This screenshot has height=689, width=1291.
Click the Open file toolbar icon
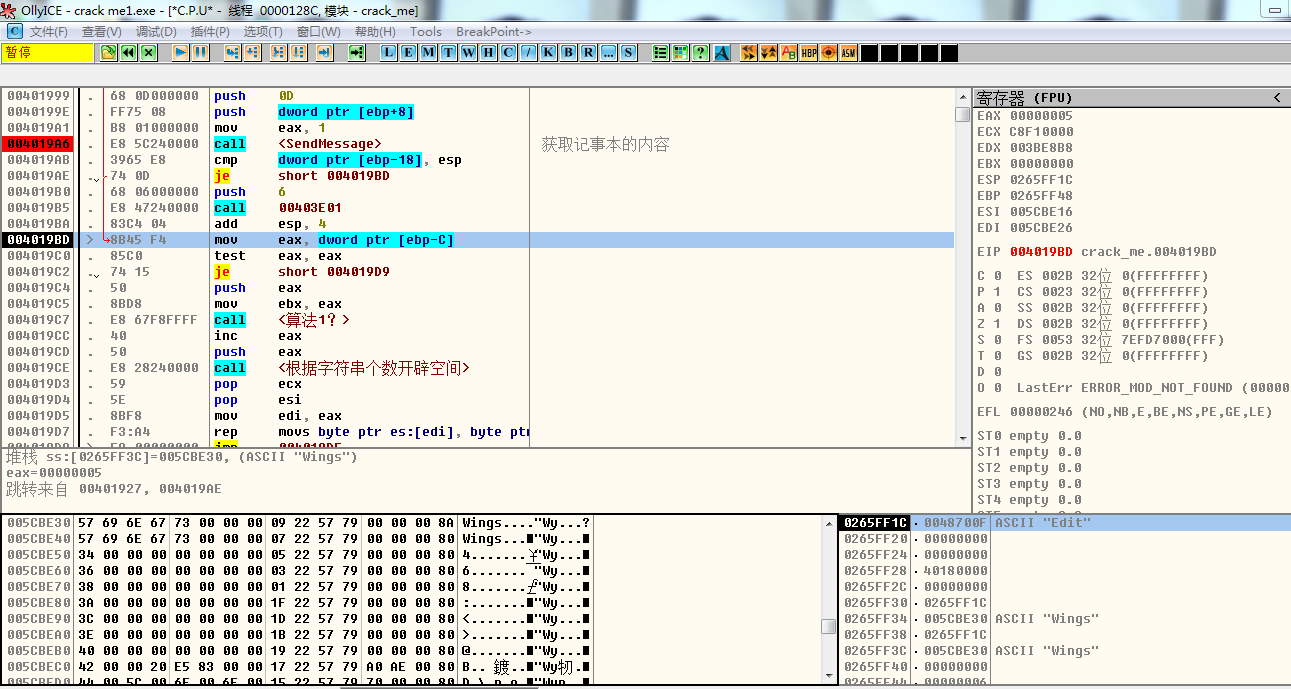coord(109,52)
